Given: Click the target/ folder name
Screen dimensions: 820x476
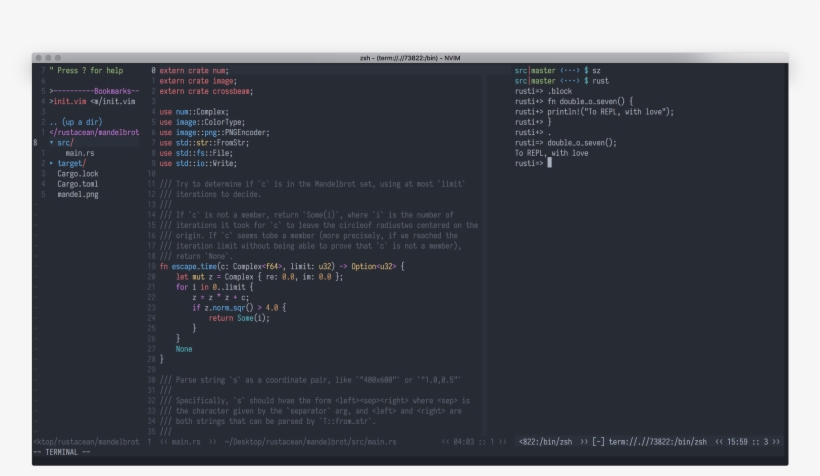Looking at the screenshot, I should point(72,163).
